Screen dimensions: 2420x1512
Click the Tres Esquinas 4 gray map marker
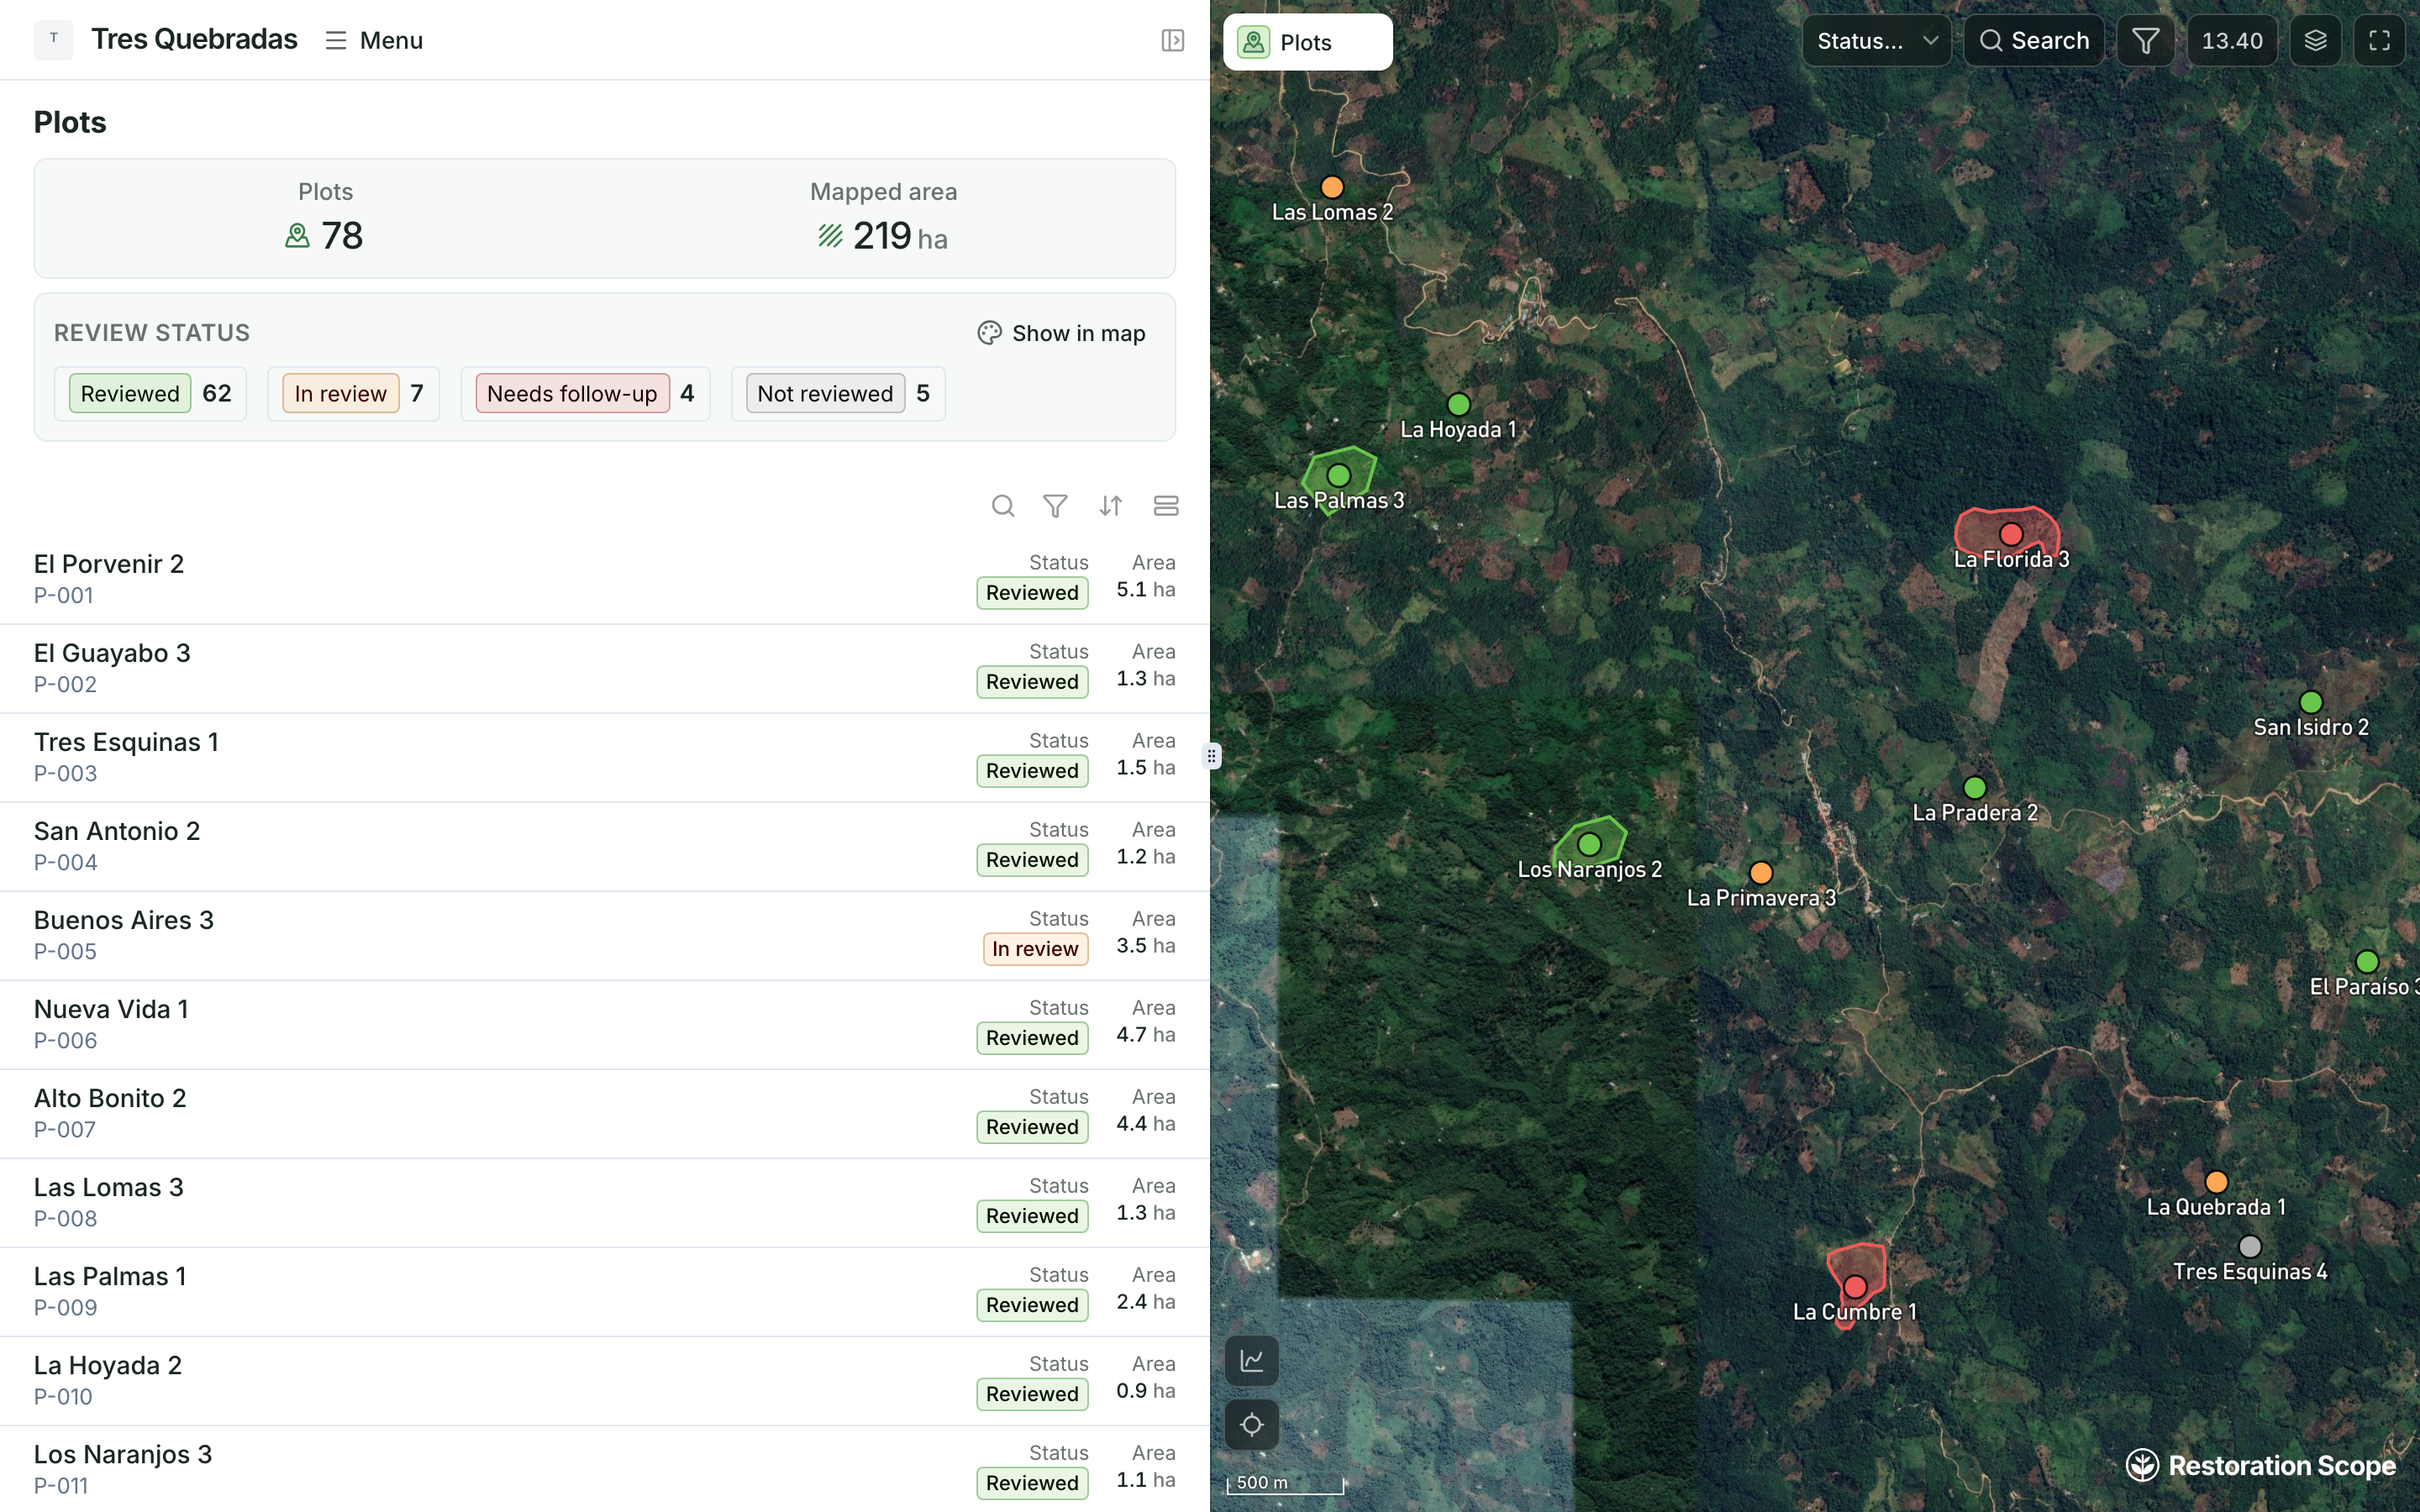point(2250,1246)
